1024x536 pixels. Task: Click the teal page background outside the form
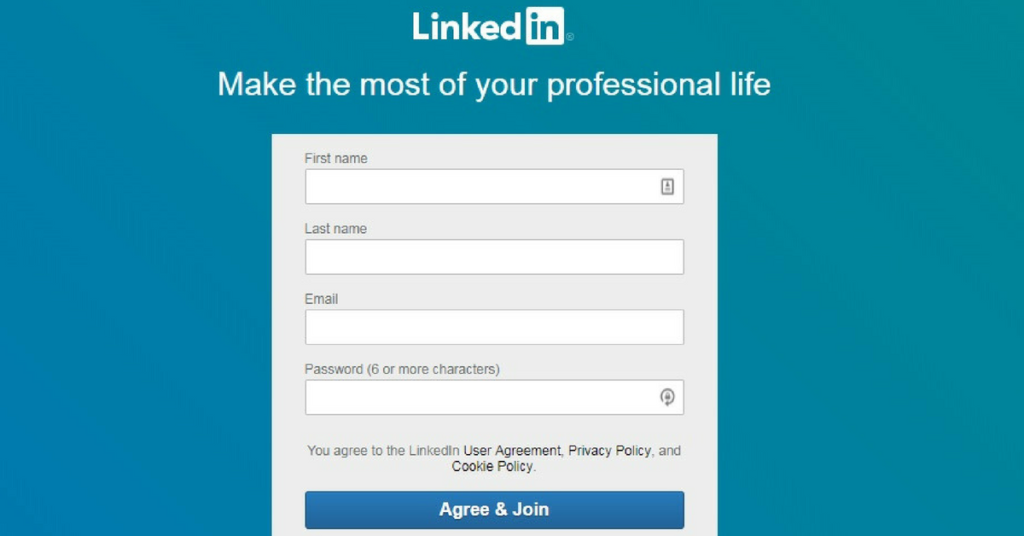[x=131, y=294]
